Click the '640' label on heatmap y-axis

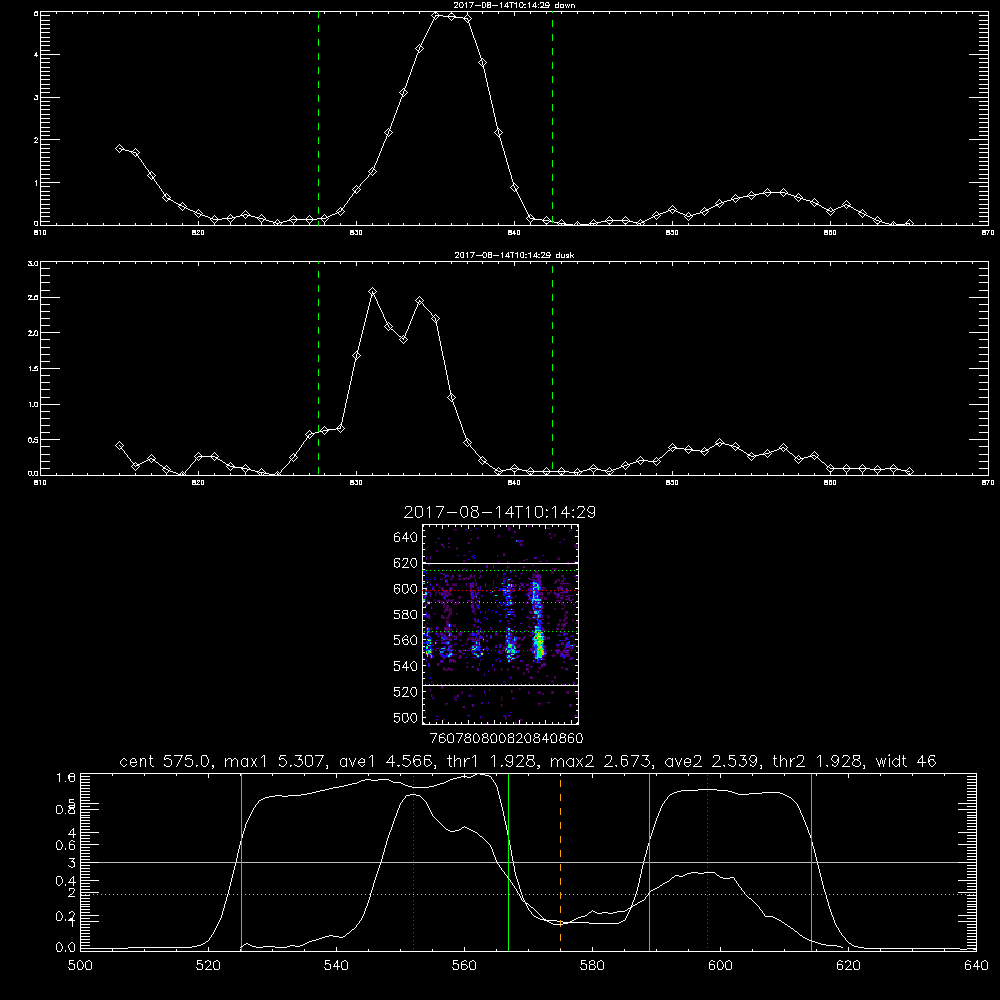coord(406,538)
